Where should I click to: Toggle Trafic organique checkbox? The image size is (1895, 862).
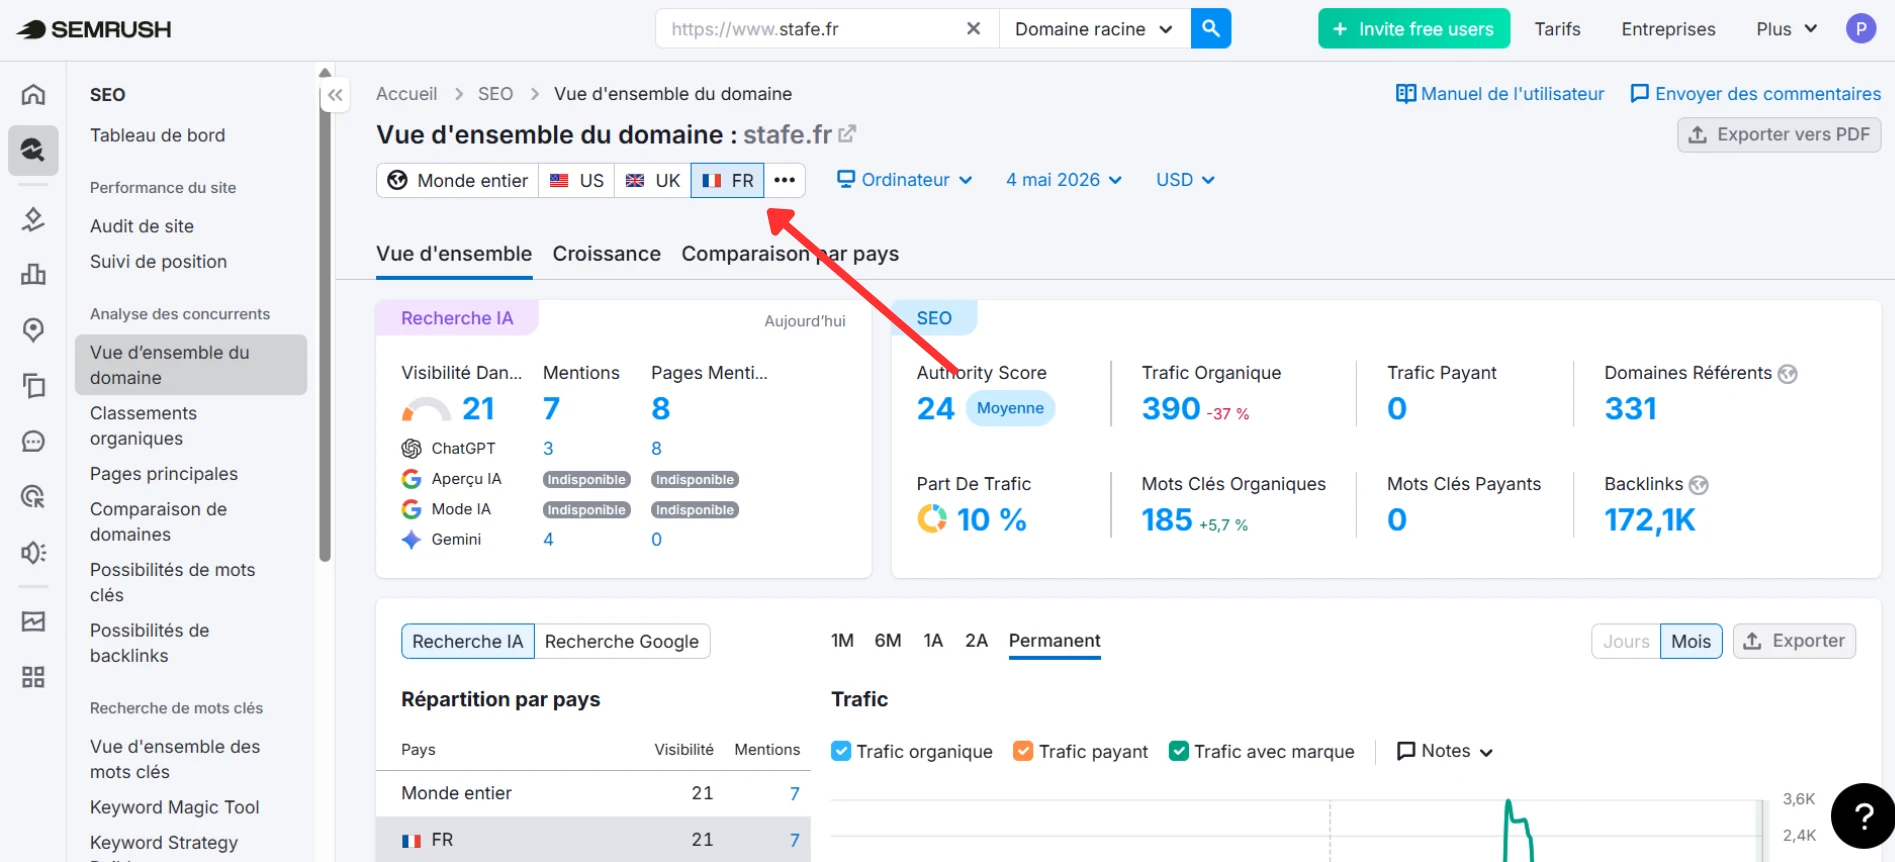841,751
